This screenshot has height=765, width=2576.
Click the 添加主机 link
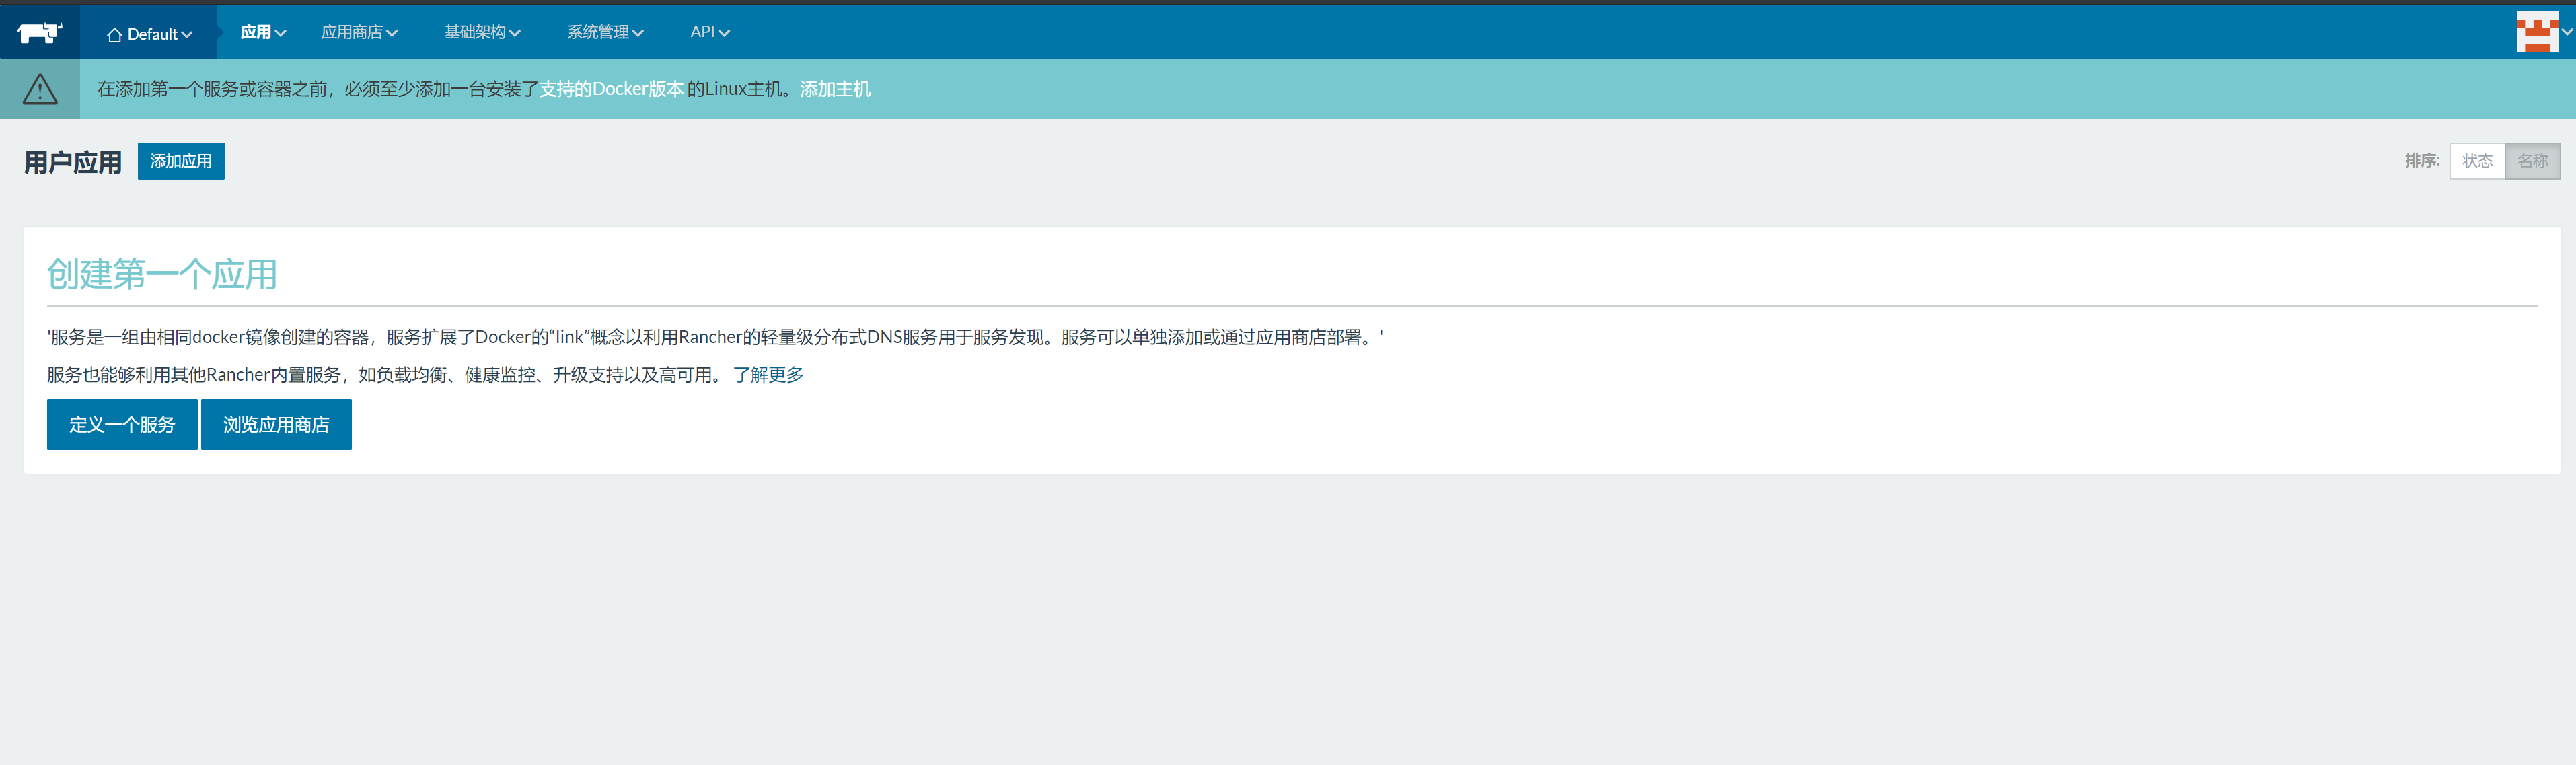point(835,89)
